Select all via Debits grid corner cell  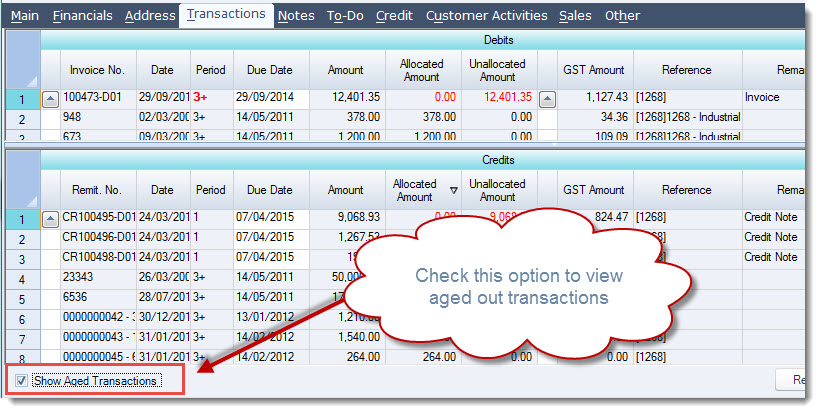pos(23,60)
